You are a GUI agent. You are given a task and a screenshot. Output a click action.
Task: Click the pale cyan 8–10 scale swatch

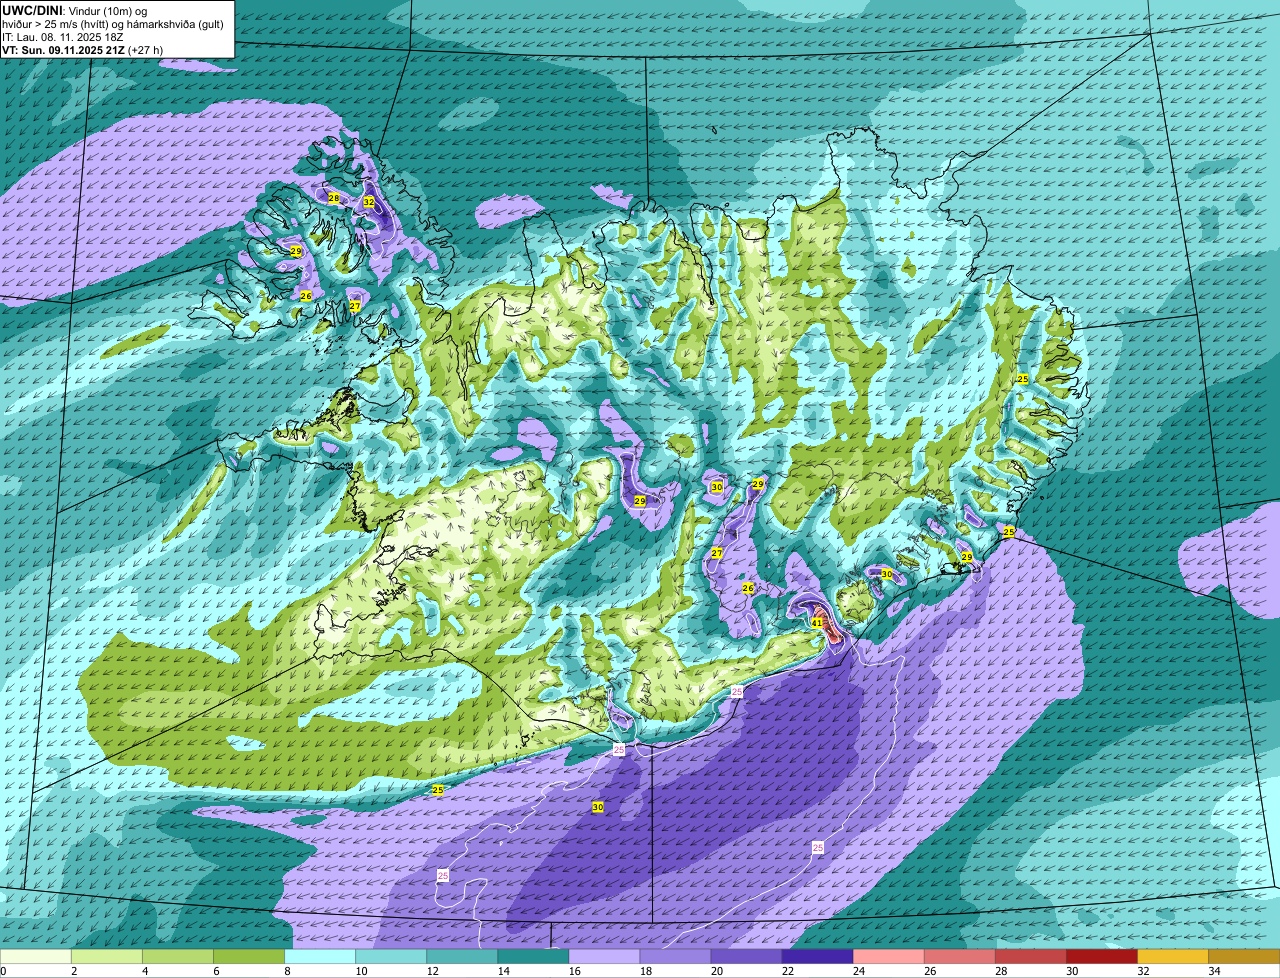point(320,957)
